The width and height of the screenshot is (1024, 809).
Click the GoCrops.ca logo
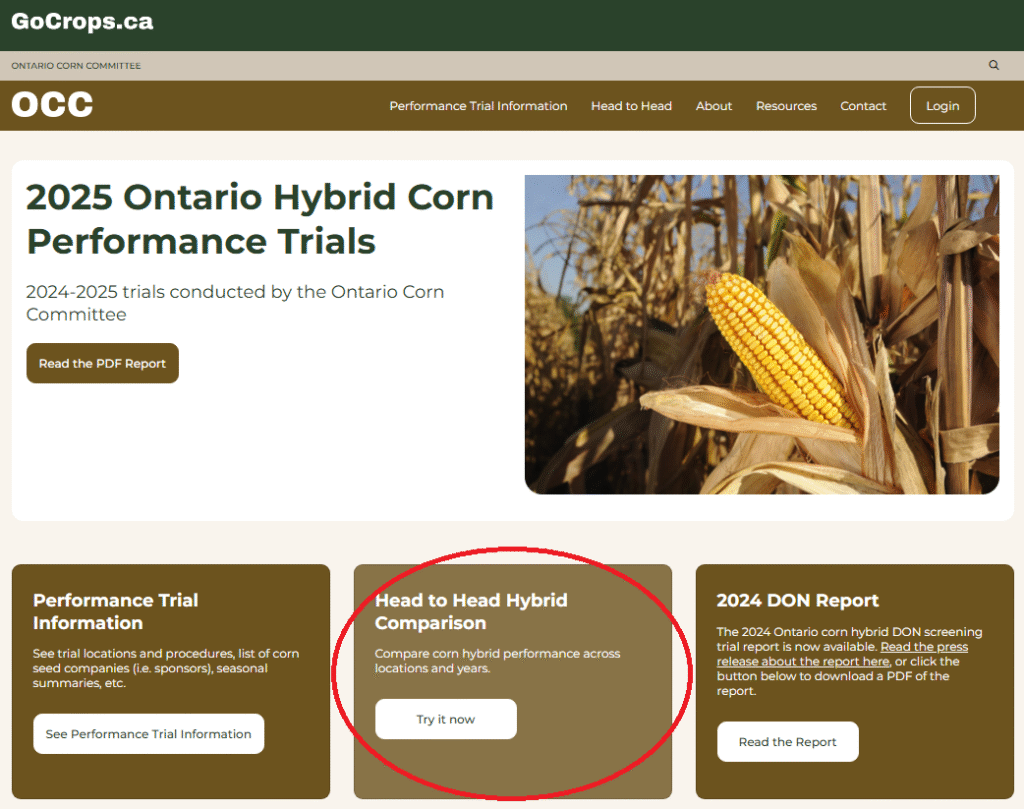[82, 21]
